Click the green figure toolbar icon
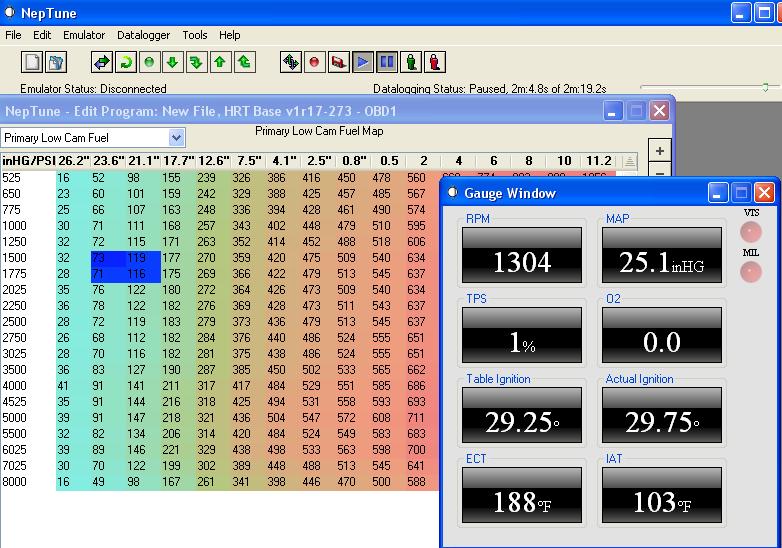This screenshot has height=548, width=782. point(410,62)
